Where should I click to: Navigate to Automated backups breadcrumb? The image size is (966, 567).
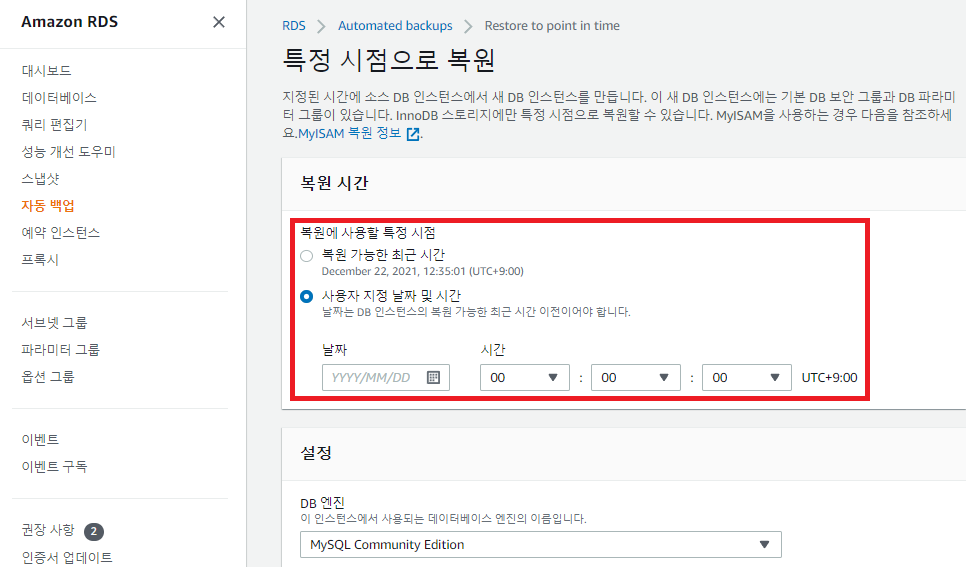395,26
